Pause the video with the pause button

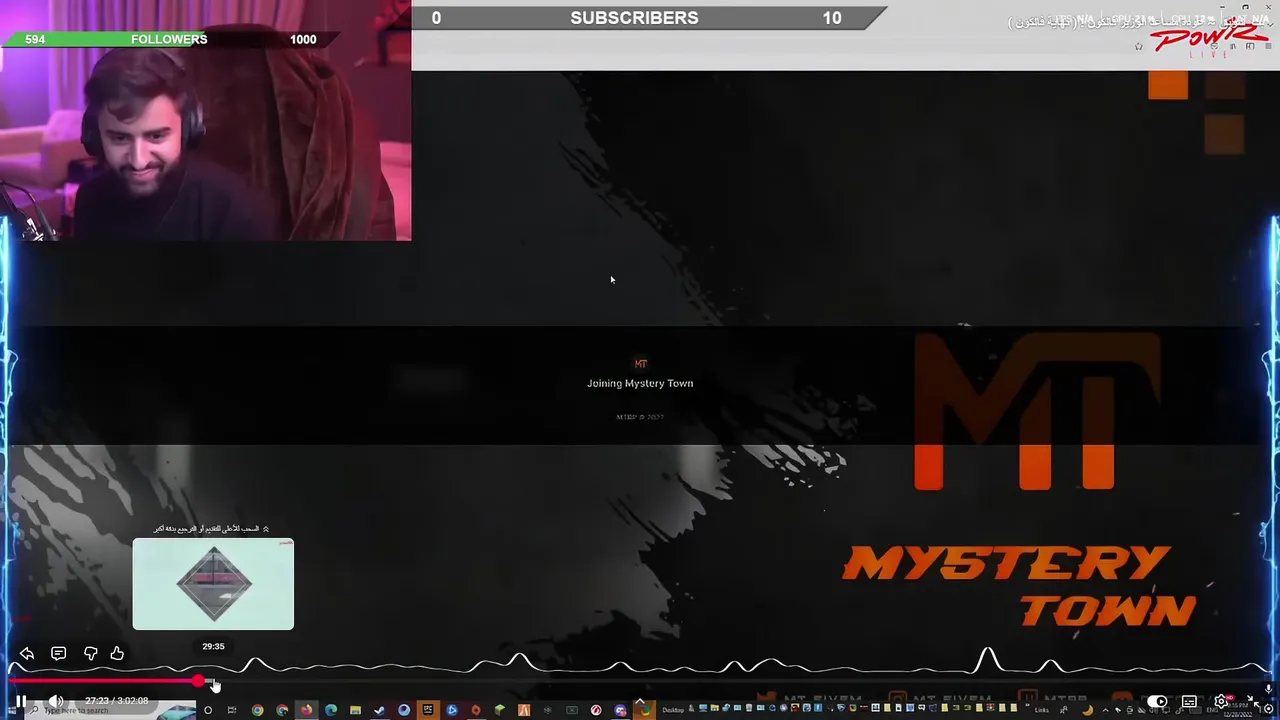(x=20, y=701)
